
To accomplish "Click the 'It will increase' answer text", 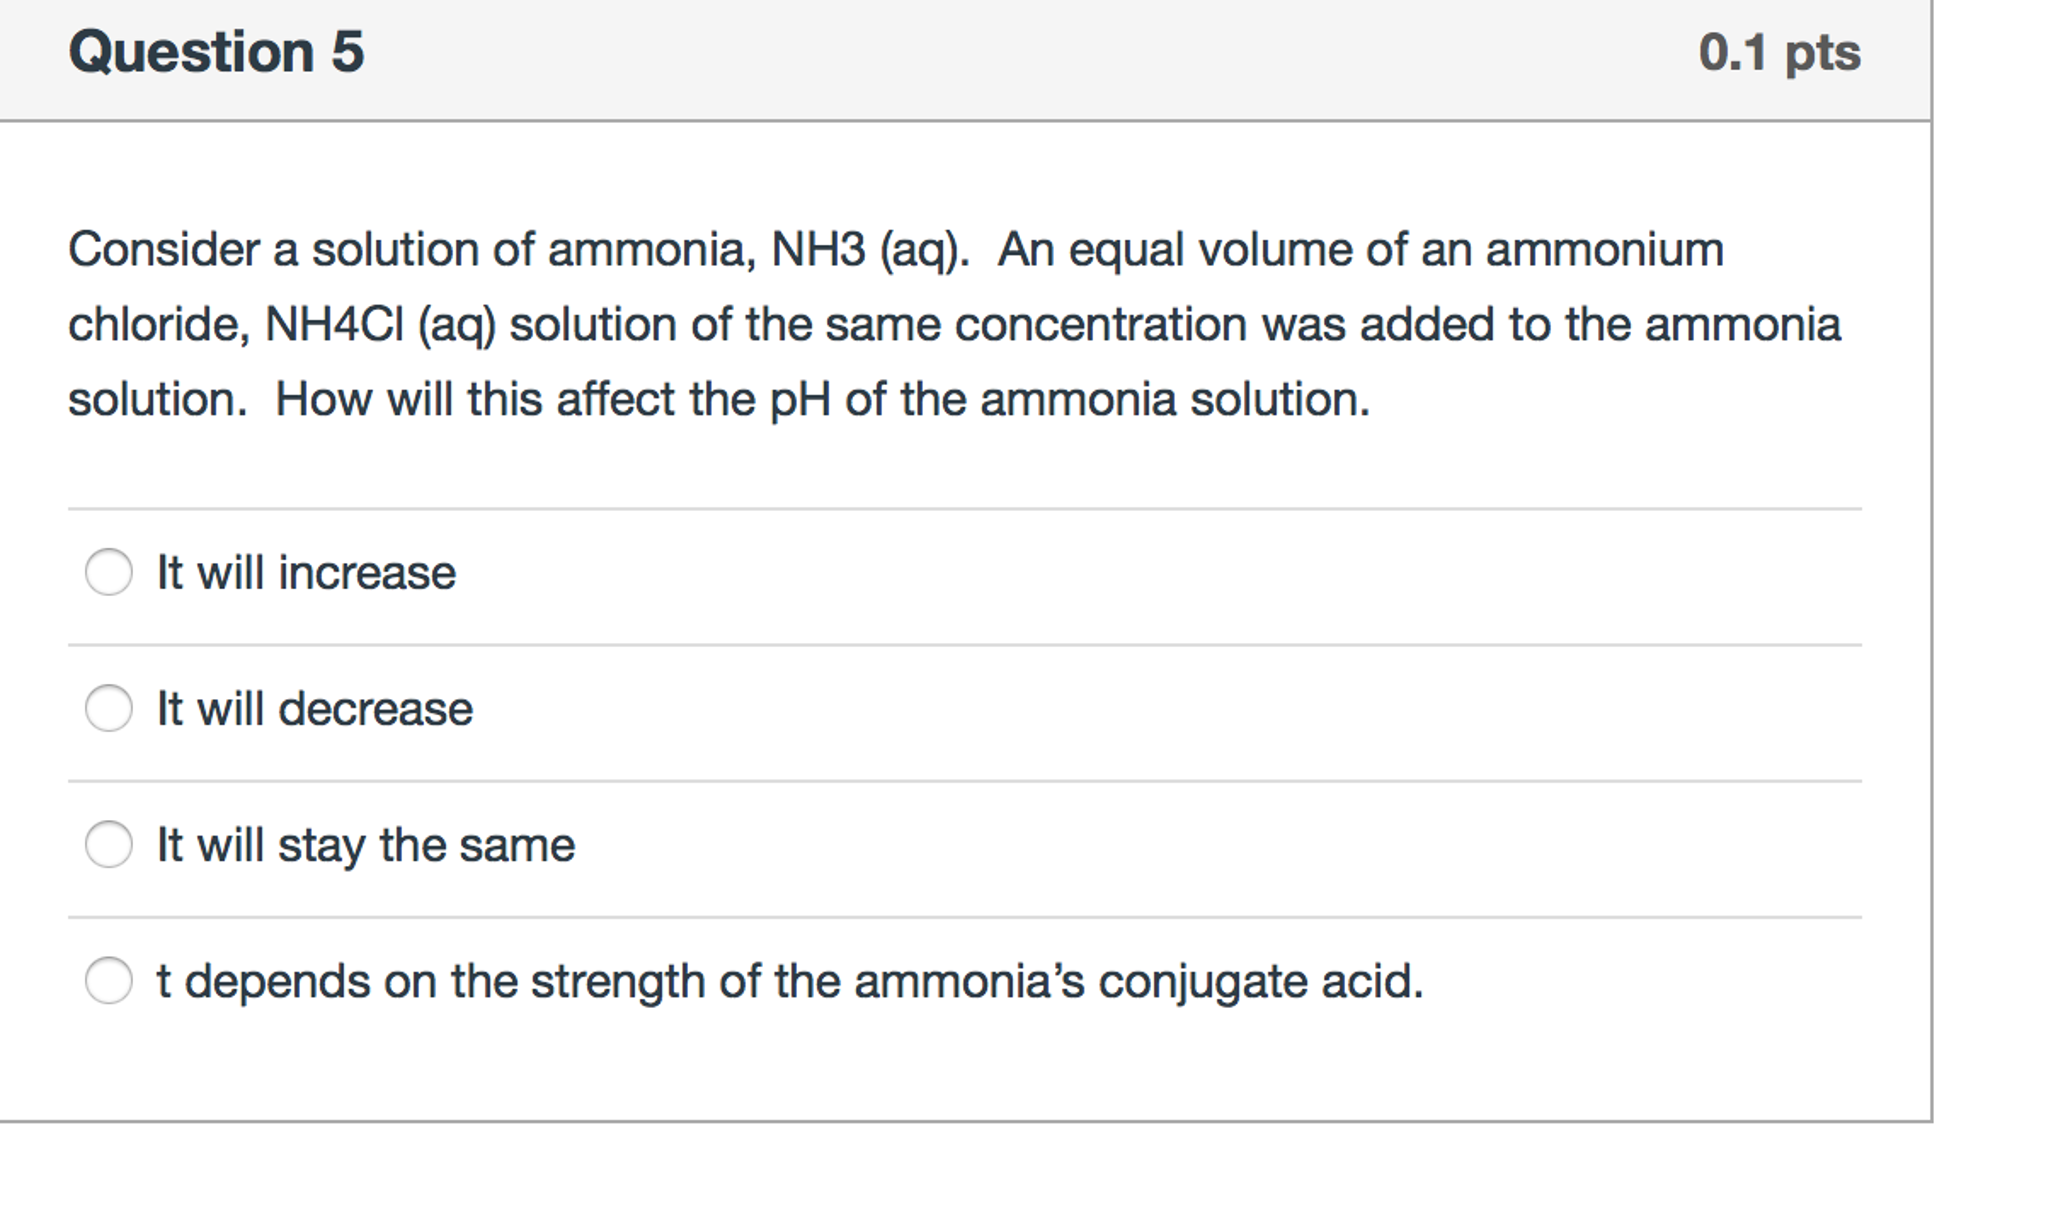I will pyautogui.click(x=304, y=573).
